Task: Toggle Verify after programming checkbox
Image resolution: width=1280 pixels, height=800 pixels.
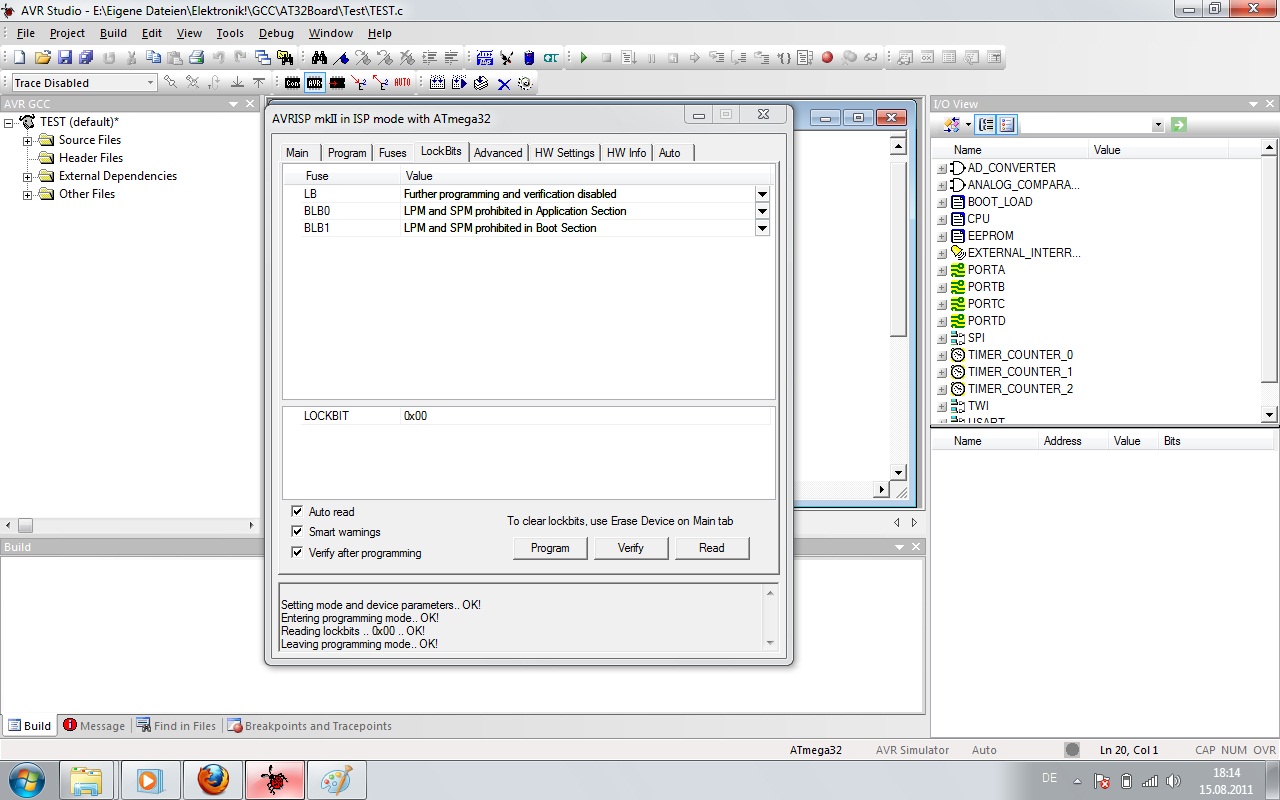Action: [x=297, y=552]
